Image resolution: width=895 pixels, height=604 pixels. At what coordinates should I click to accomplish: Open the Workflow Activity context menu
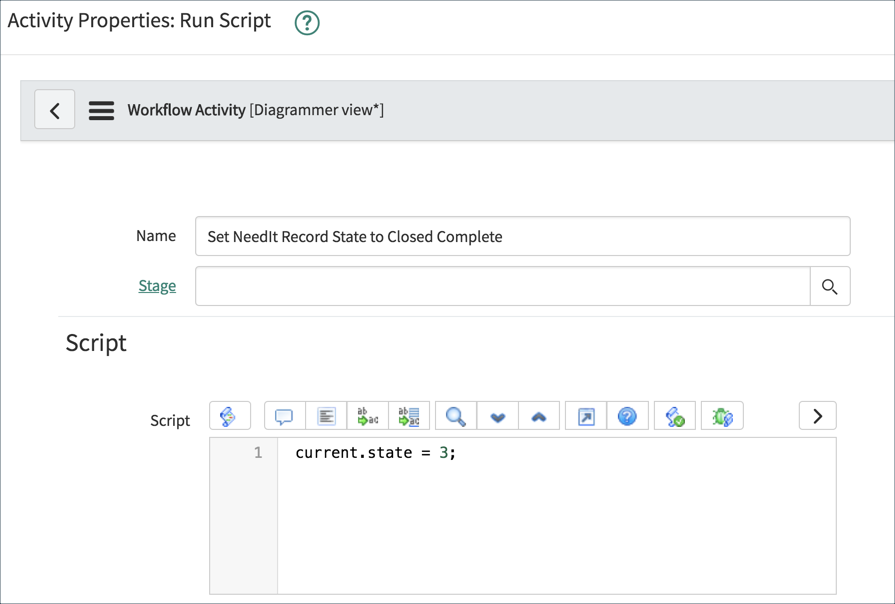(101, 110)
